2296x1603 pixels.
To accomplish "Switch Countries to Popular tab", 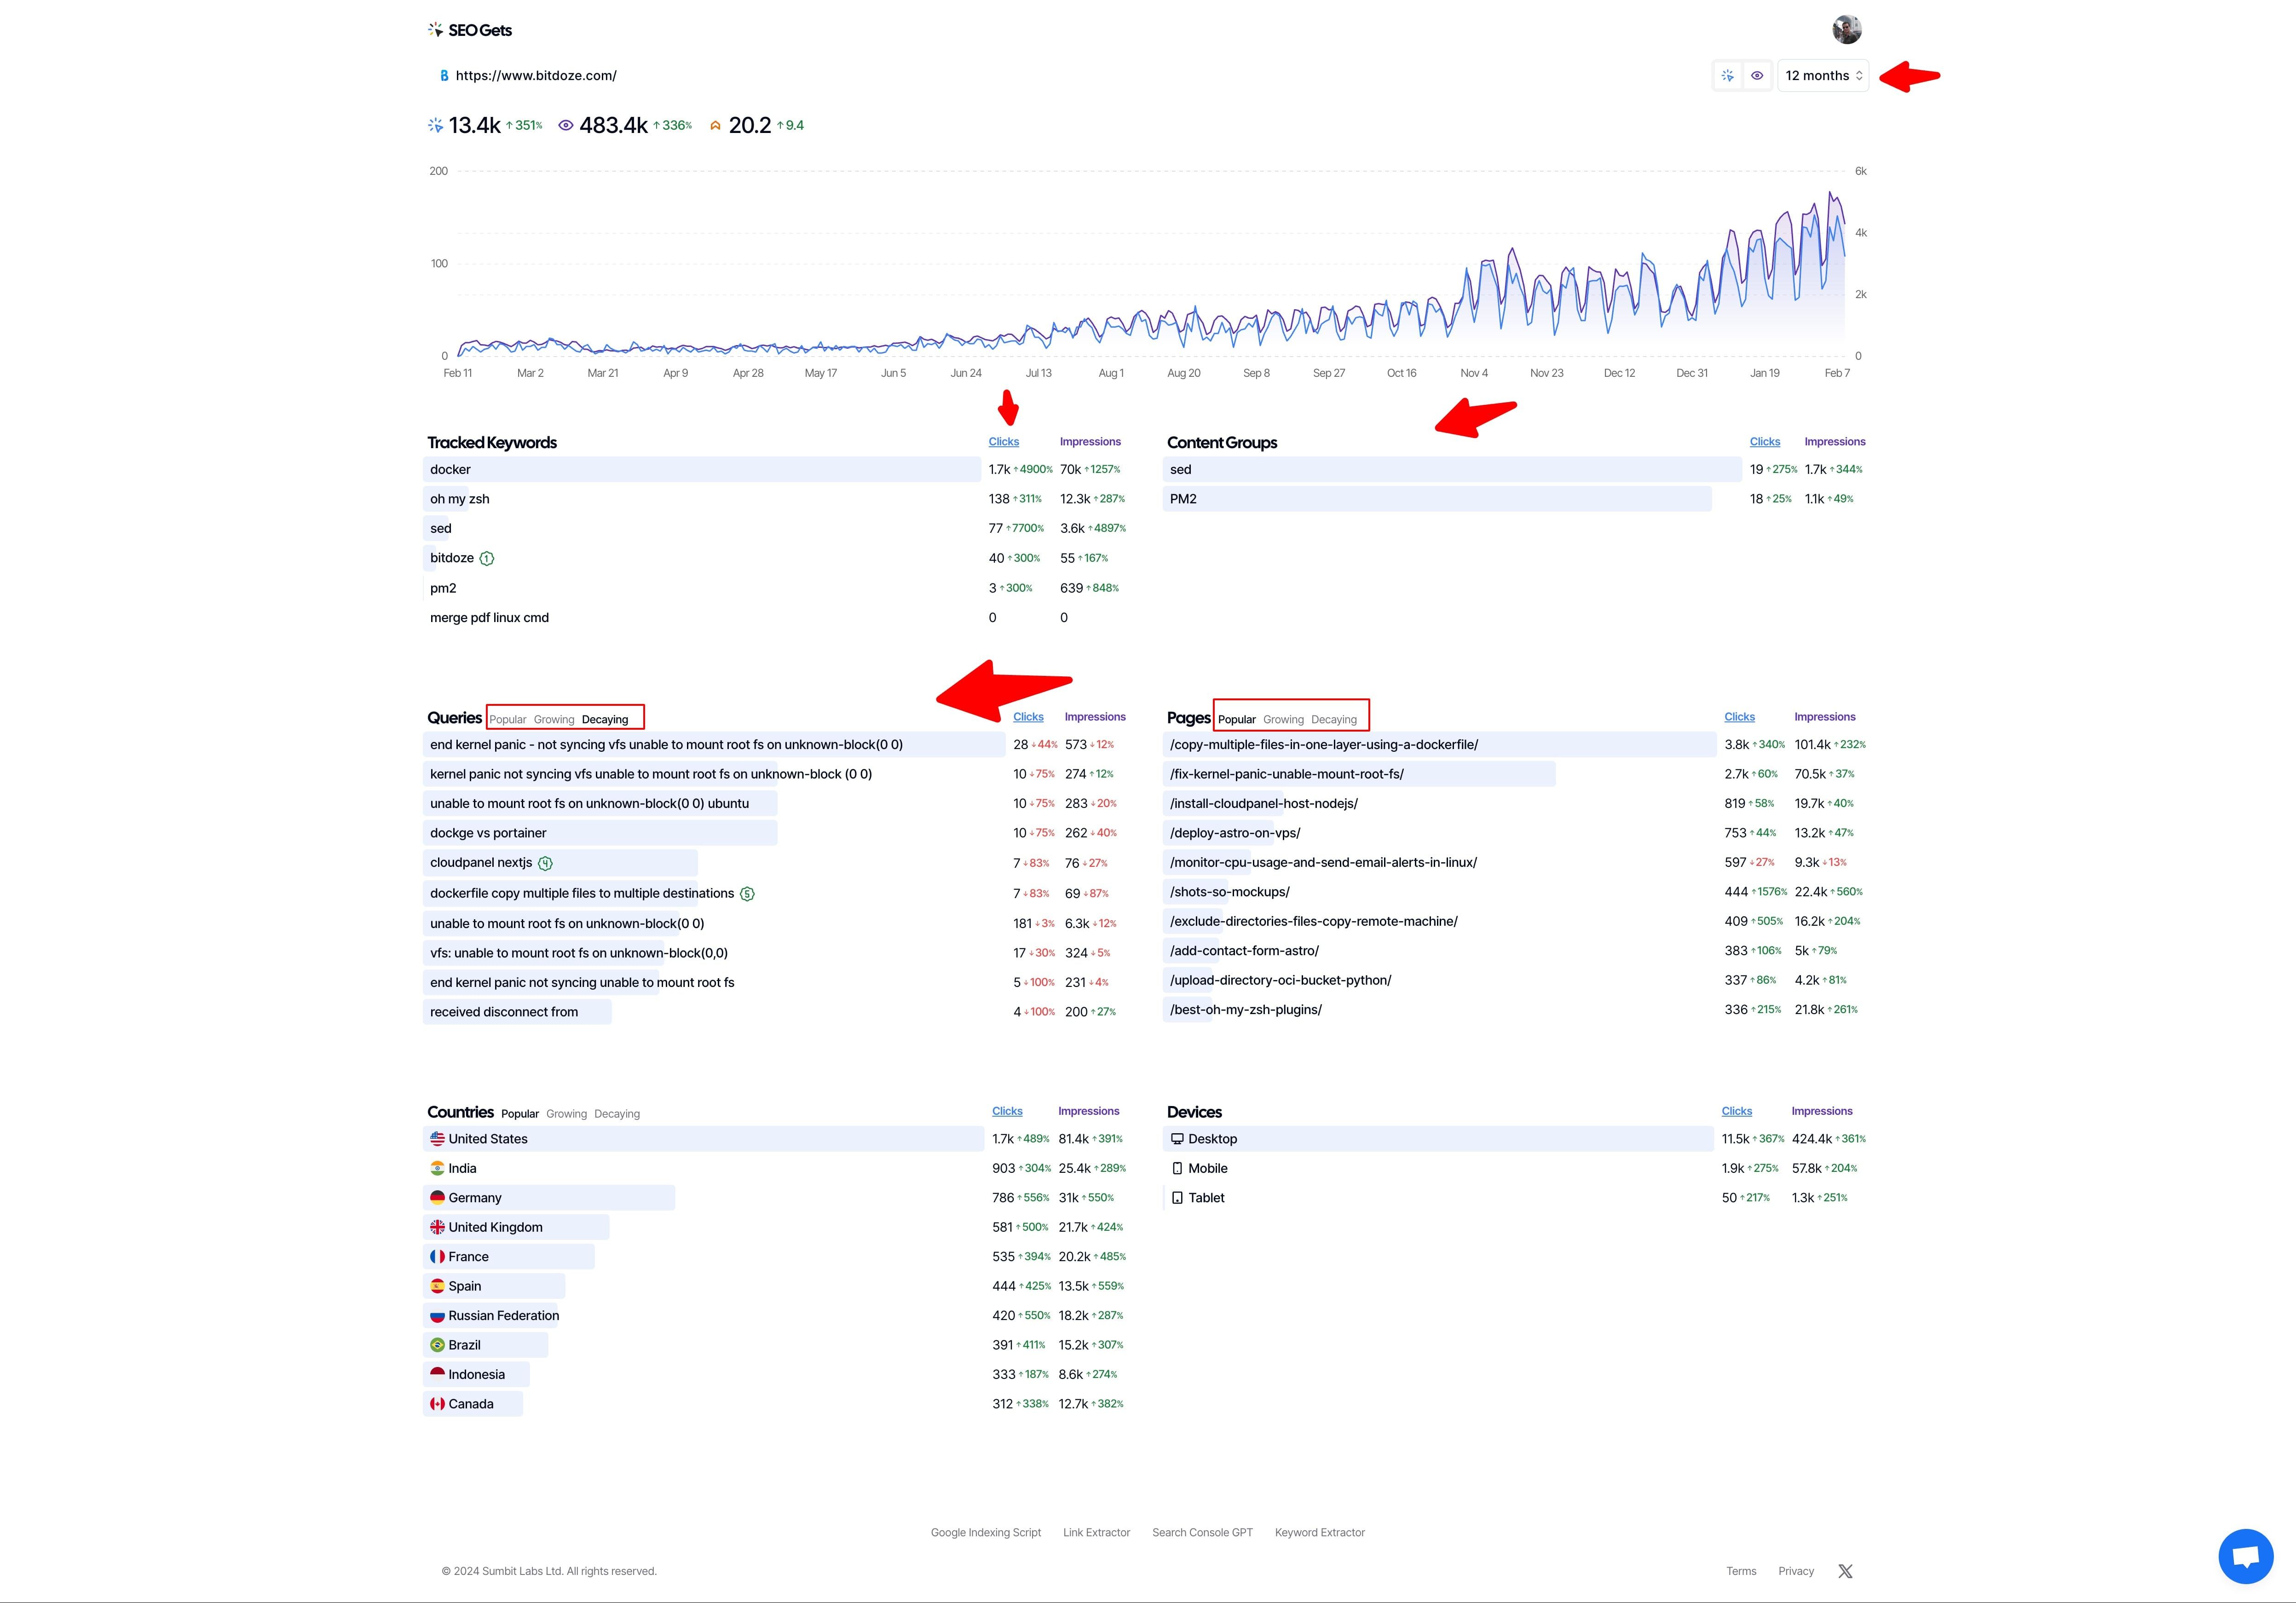I will click(x=520, y=1113).
